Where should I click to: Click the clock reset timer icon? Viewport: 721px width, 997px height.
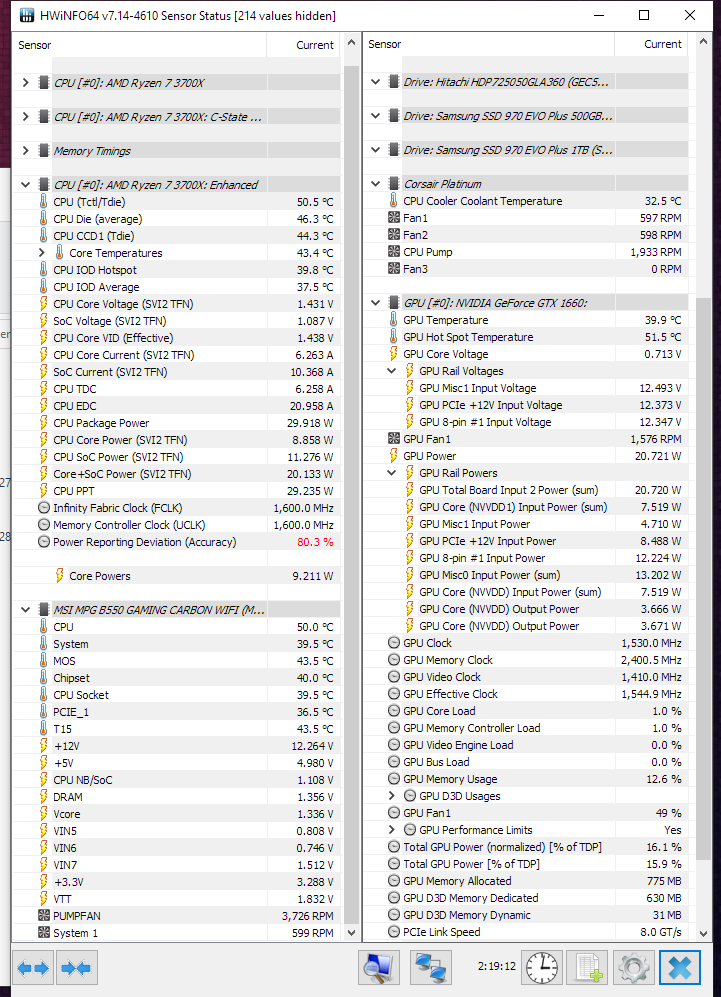pos(542,968)
